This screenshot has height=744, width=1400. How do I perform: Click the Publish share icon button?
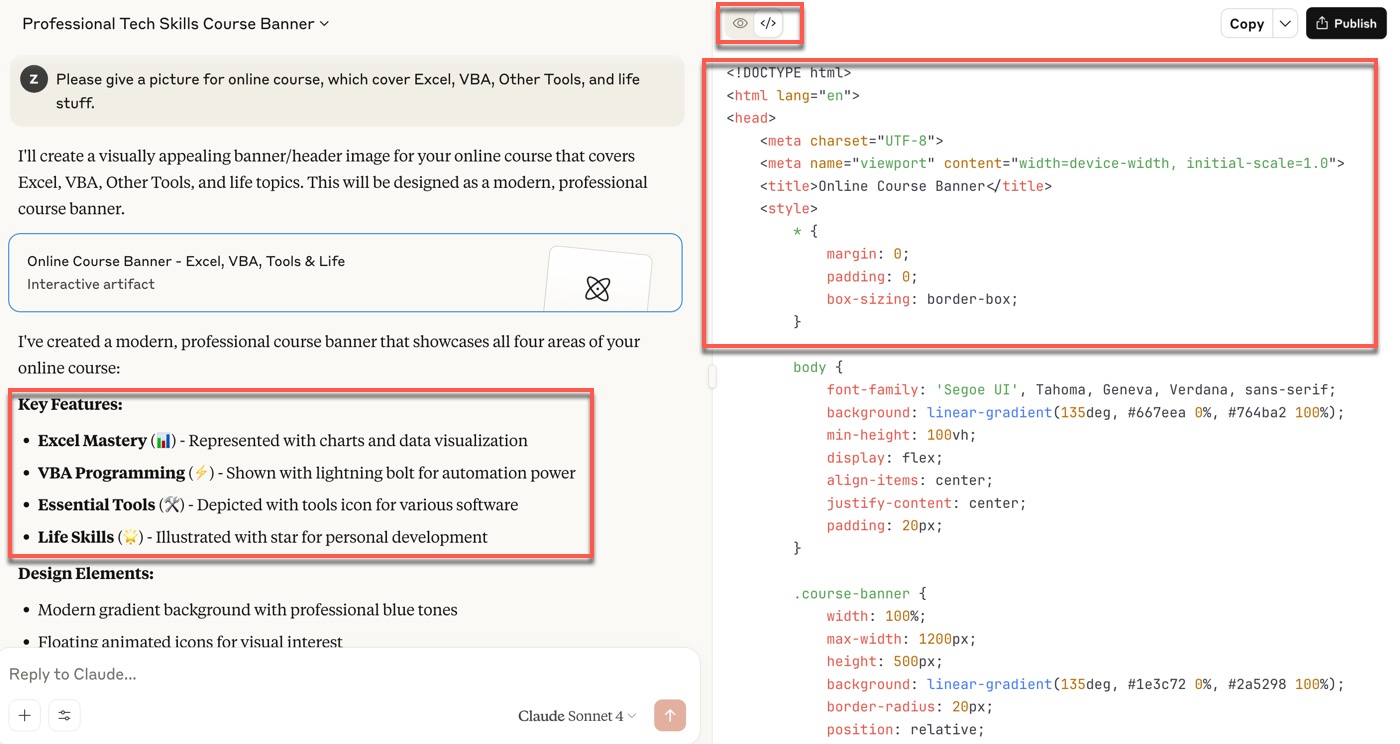point(1346,23)
